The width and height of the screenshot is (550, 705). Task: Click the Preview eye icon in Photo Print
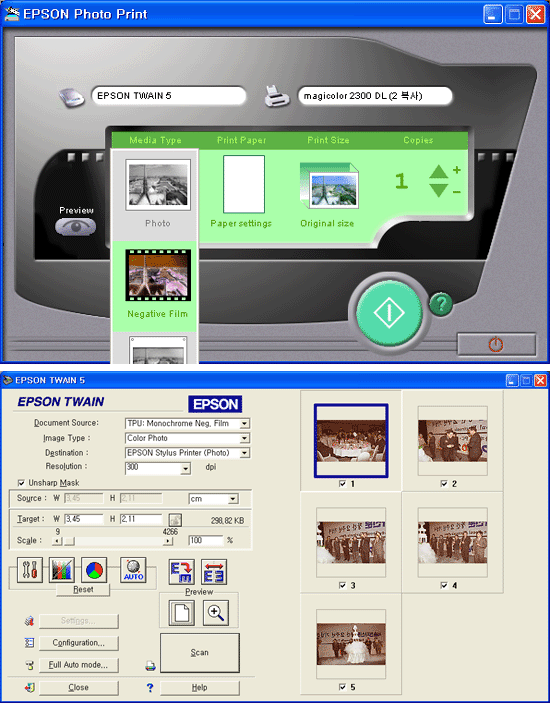tap(76, 227)
